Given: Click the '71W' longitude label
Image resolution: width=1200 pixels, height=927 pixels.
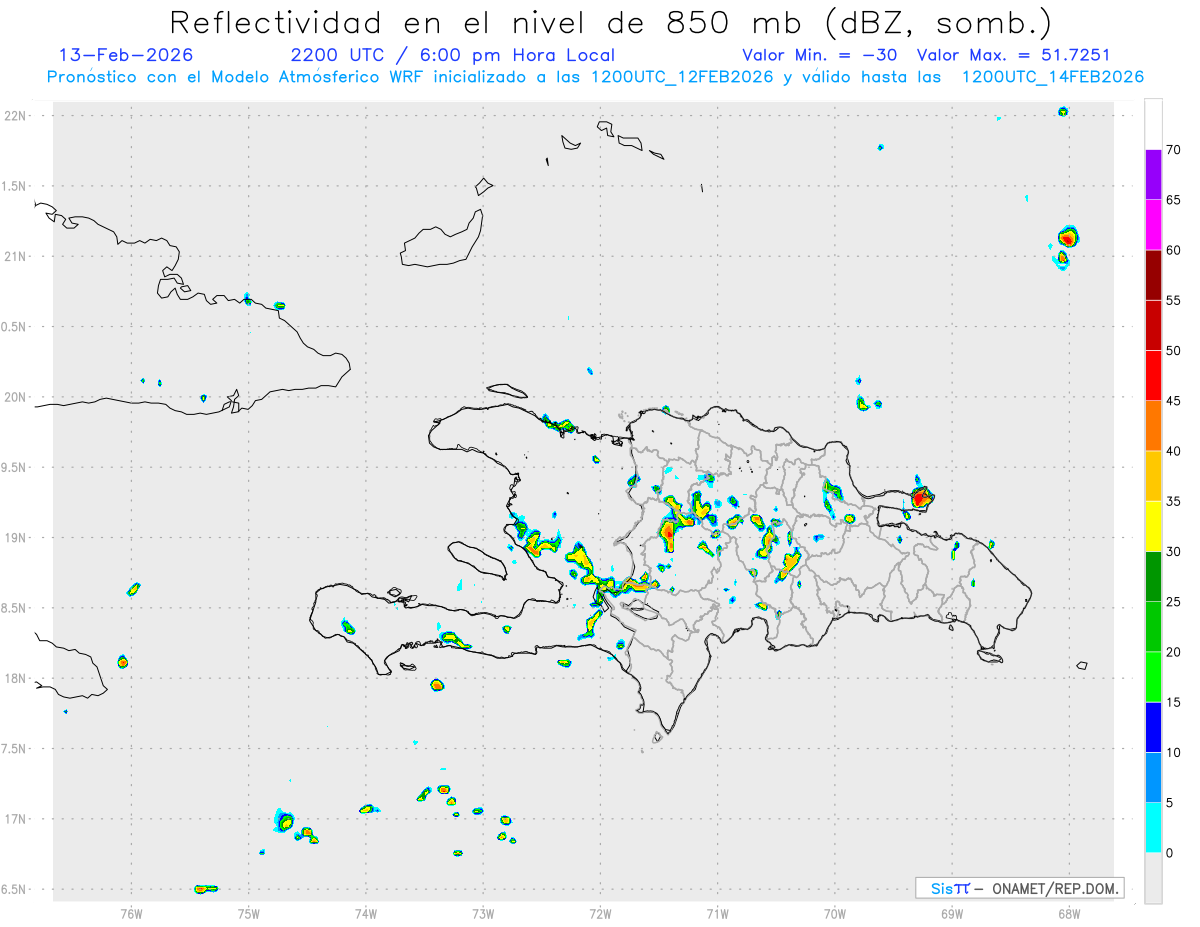Looking at the screenshot, I should [x=717, y=913].
